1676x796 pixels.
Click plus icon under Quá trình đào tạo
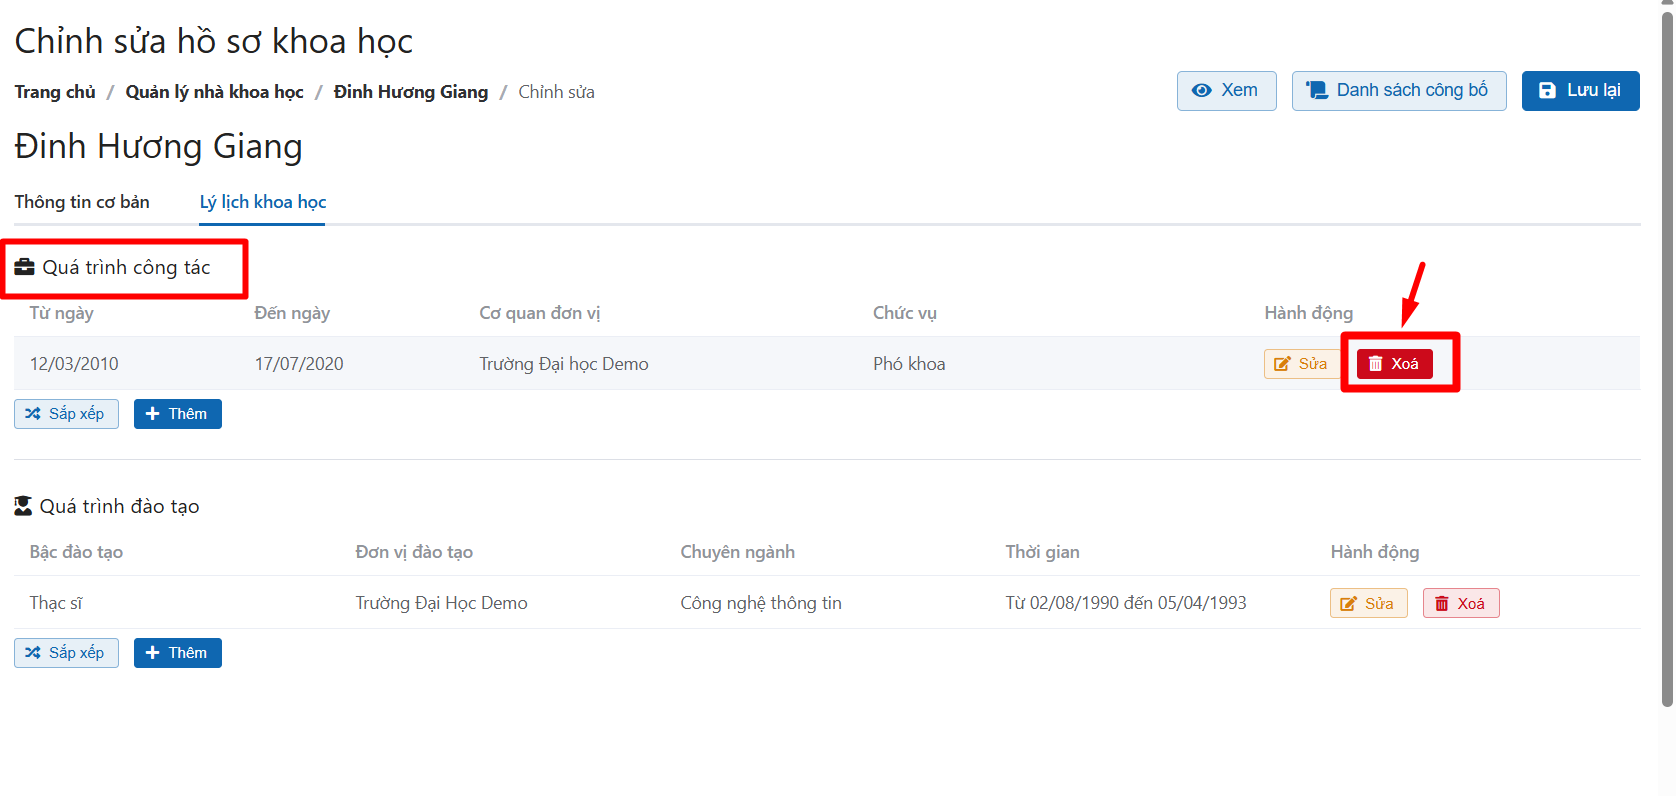pyautogui.click(x=152, y=653)
